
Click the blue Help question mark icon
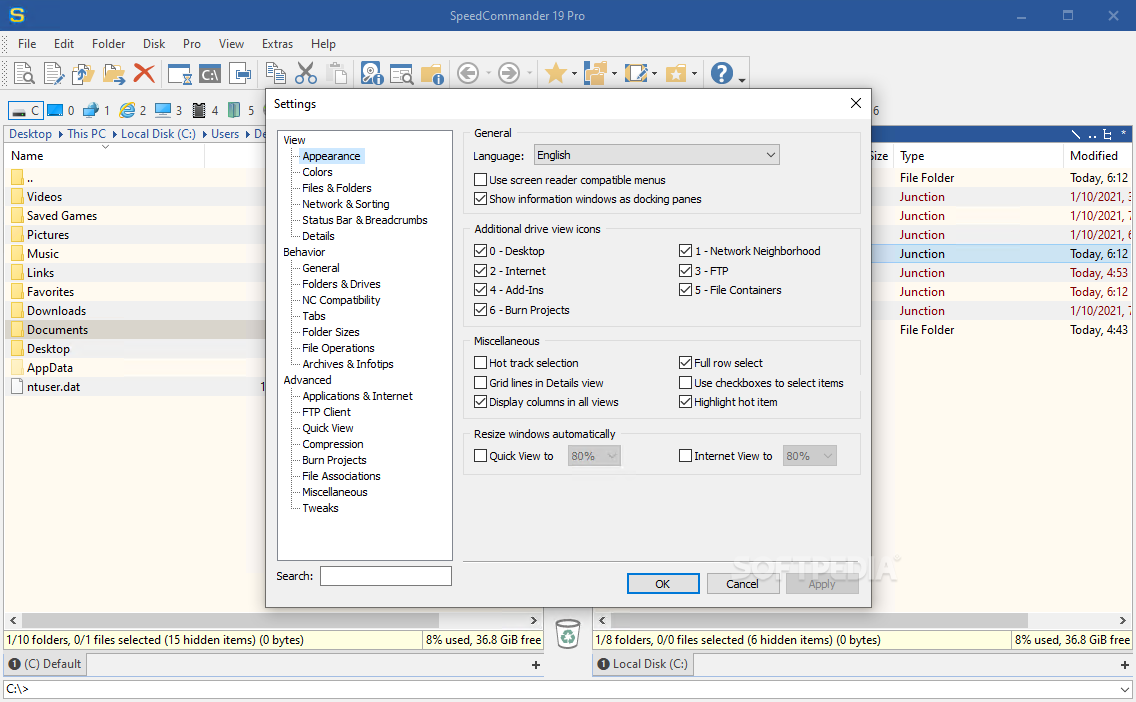tap(722, 73)
